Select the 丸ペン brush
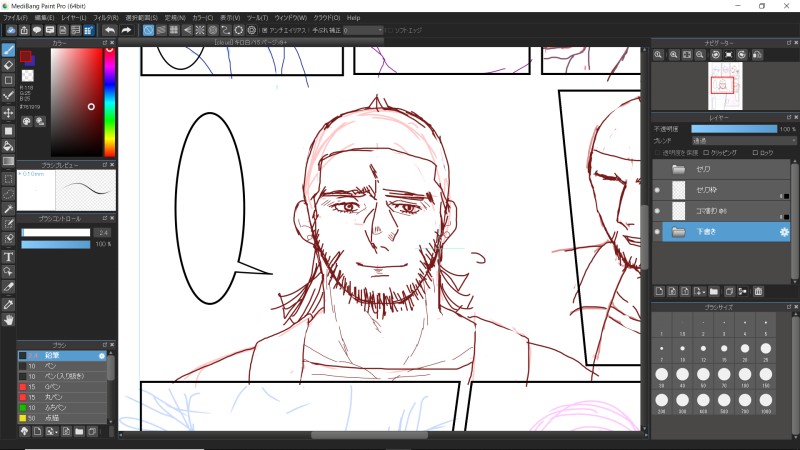The height and width of the screenshot is (450, 800). coord(62,397)
